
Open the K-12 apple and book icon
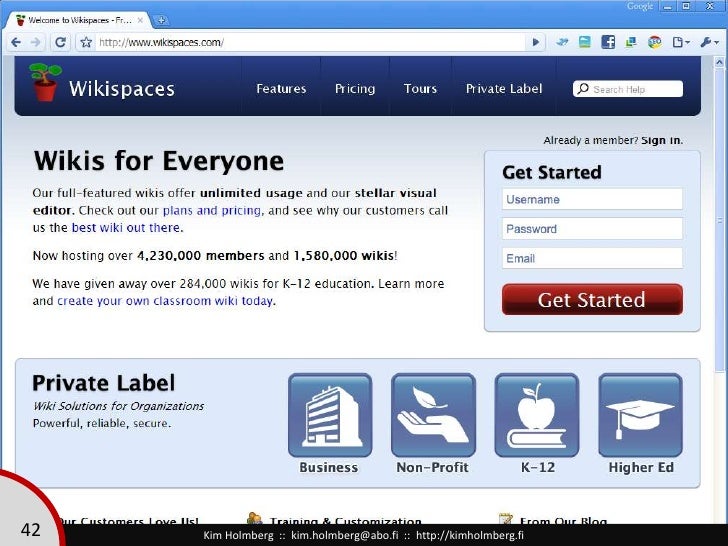coord(537,415)
